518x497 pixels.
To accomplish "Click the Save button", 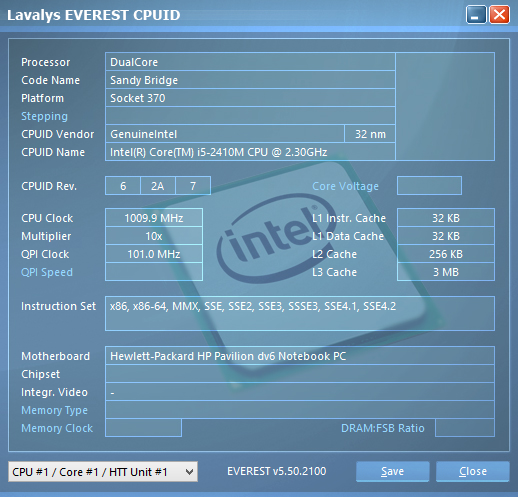I will click(x=392, y=471).
